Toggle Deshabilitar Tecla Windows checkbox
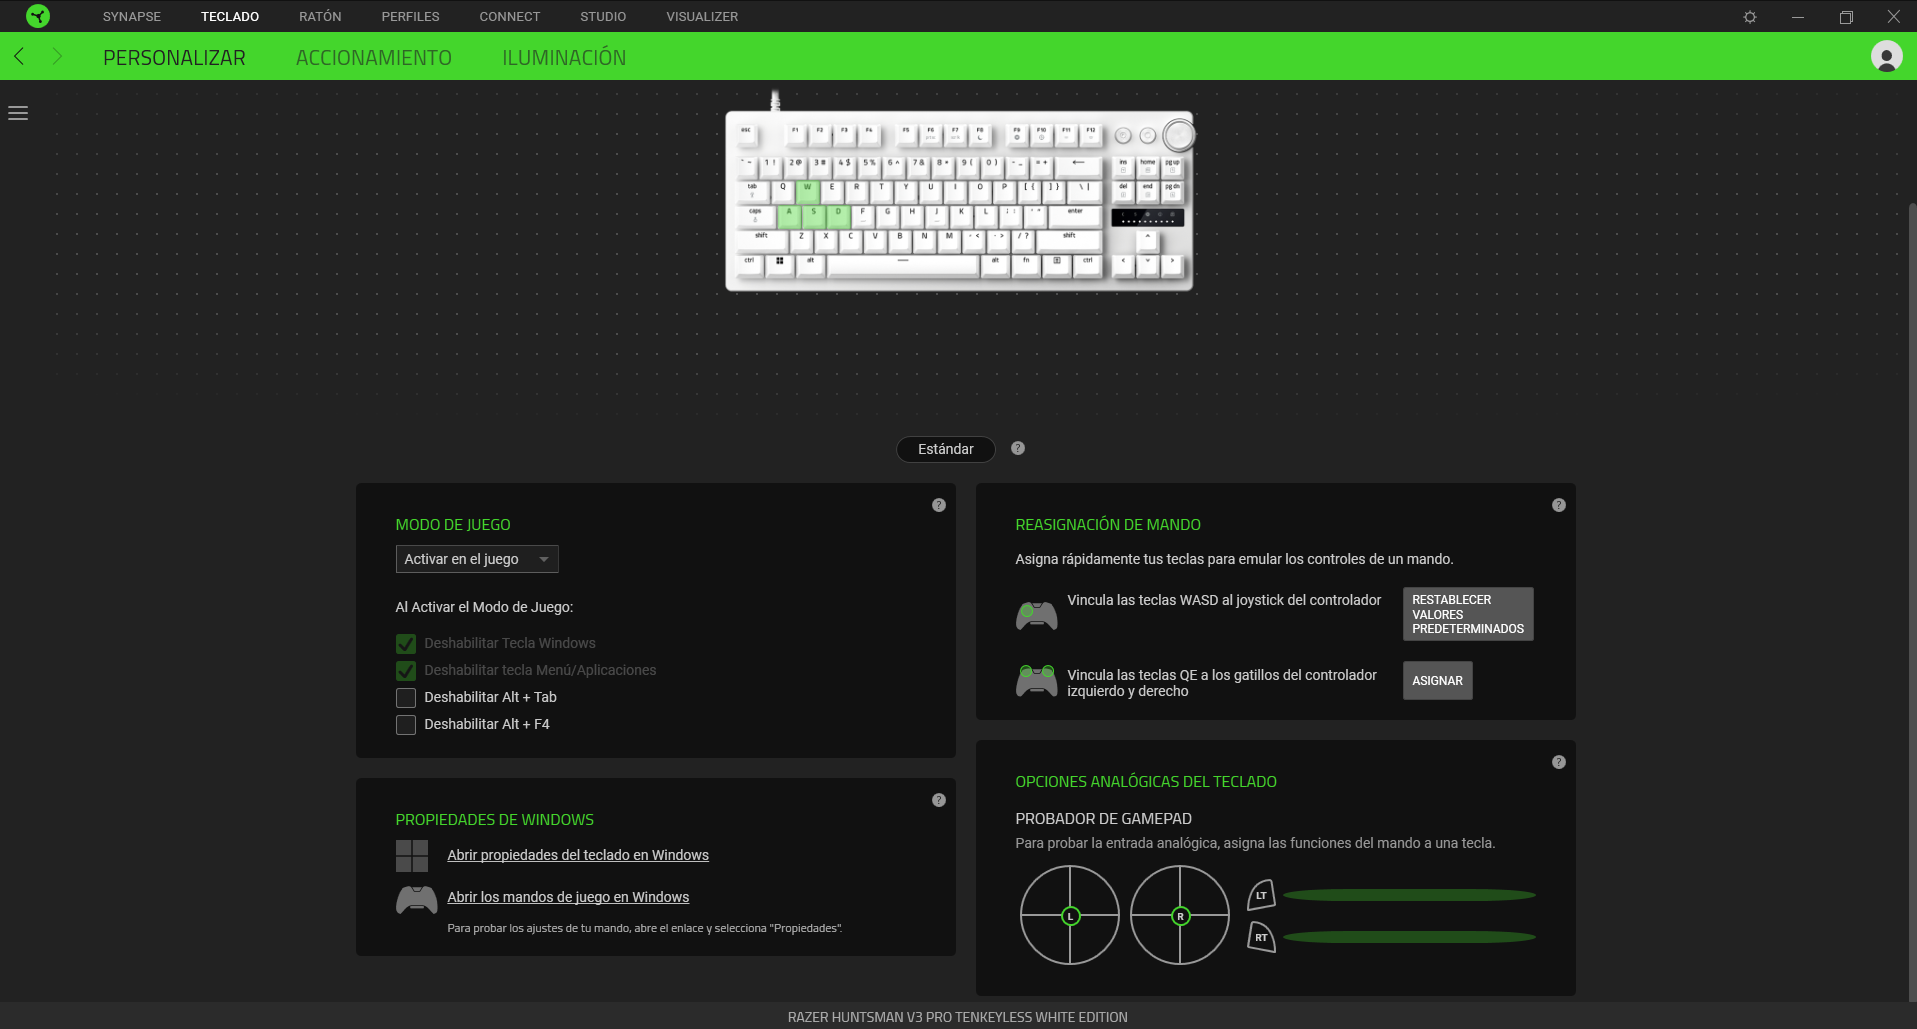This screenshot has width=1917, height=1029. 406,643
